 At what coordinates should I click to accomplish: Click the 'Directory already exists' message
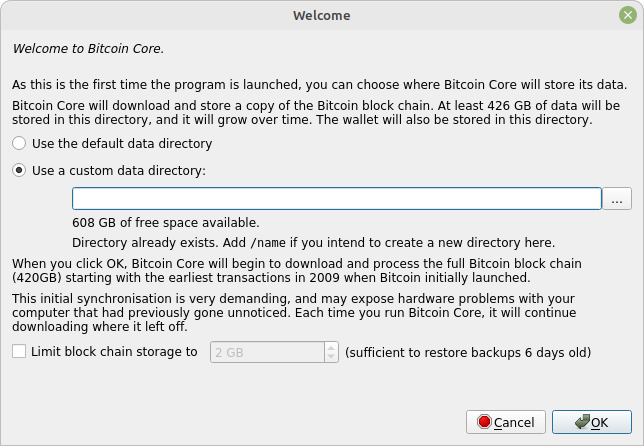click(x=313, y=243)
